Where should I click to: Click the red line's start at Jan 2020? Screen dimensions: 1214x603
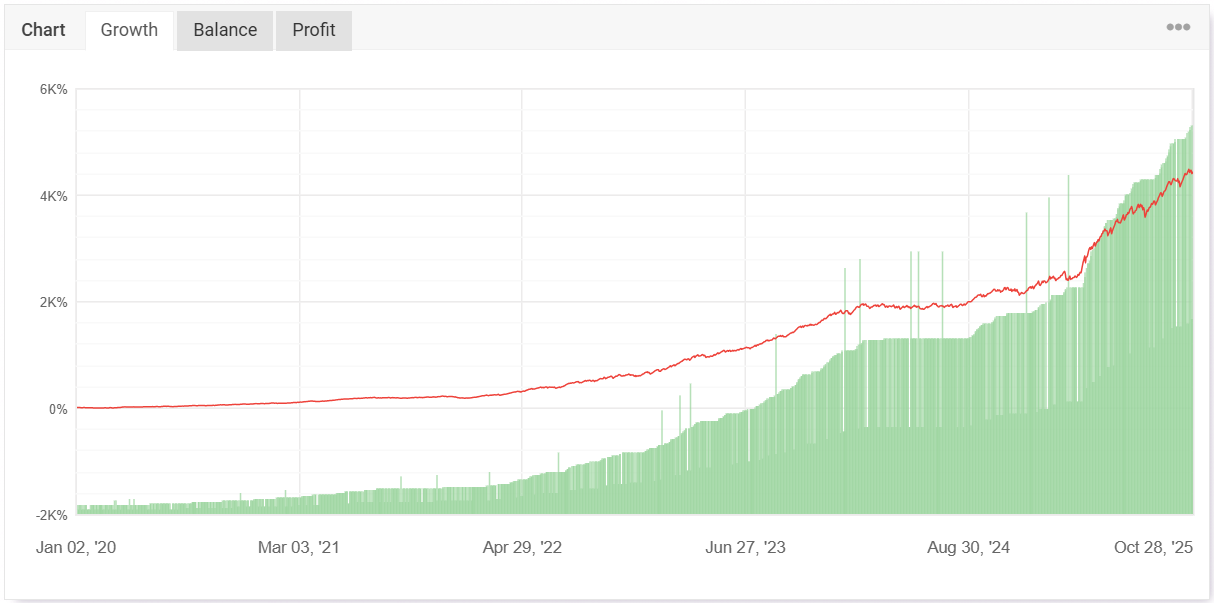(x=78, y=407)
